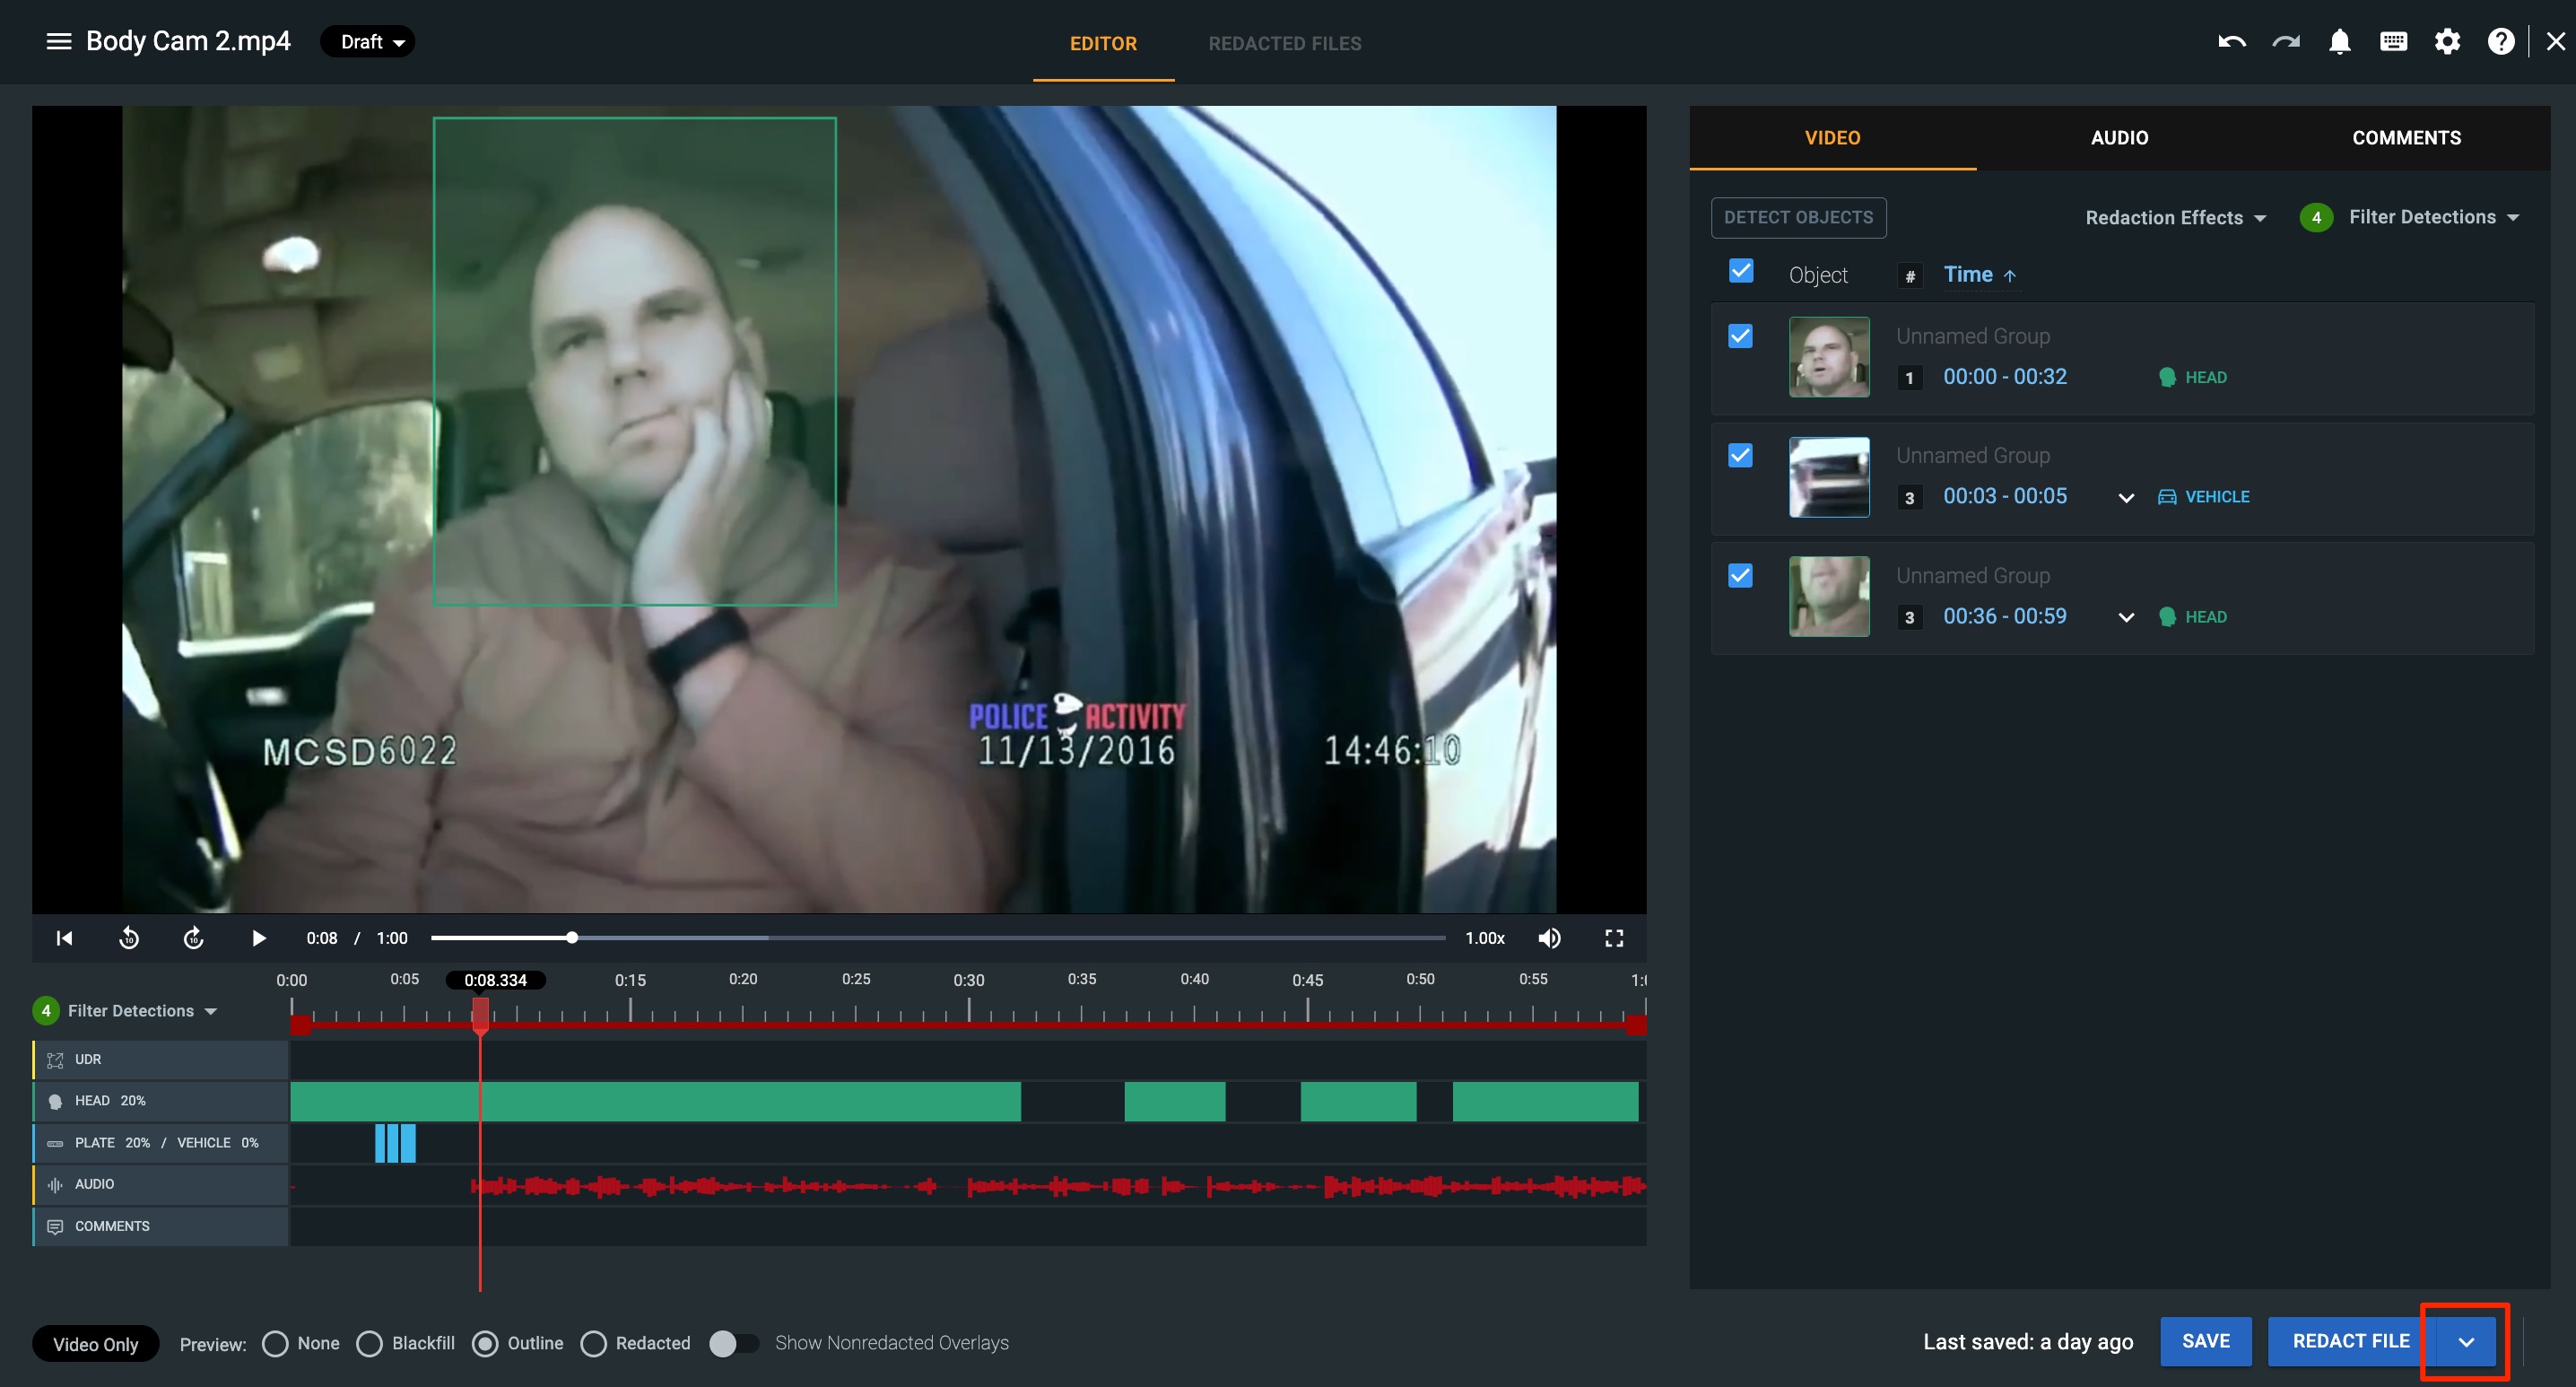The image size is (2576, 1387).
Task: Switch to the Audio tab
Action: (2119, 138)
